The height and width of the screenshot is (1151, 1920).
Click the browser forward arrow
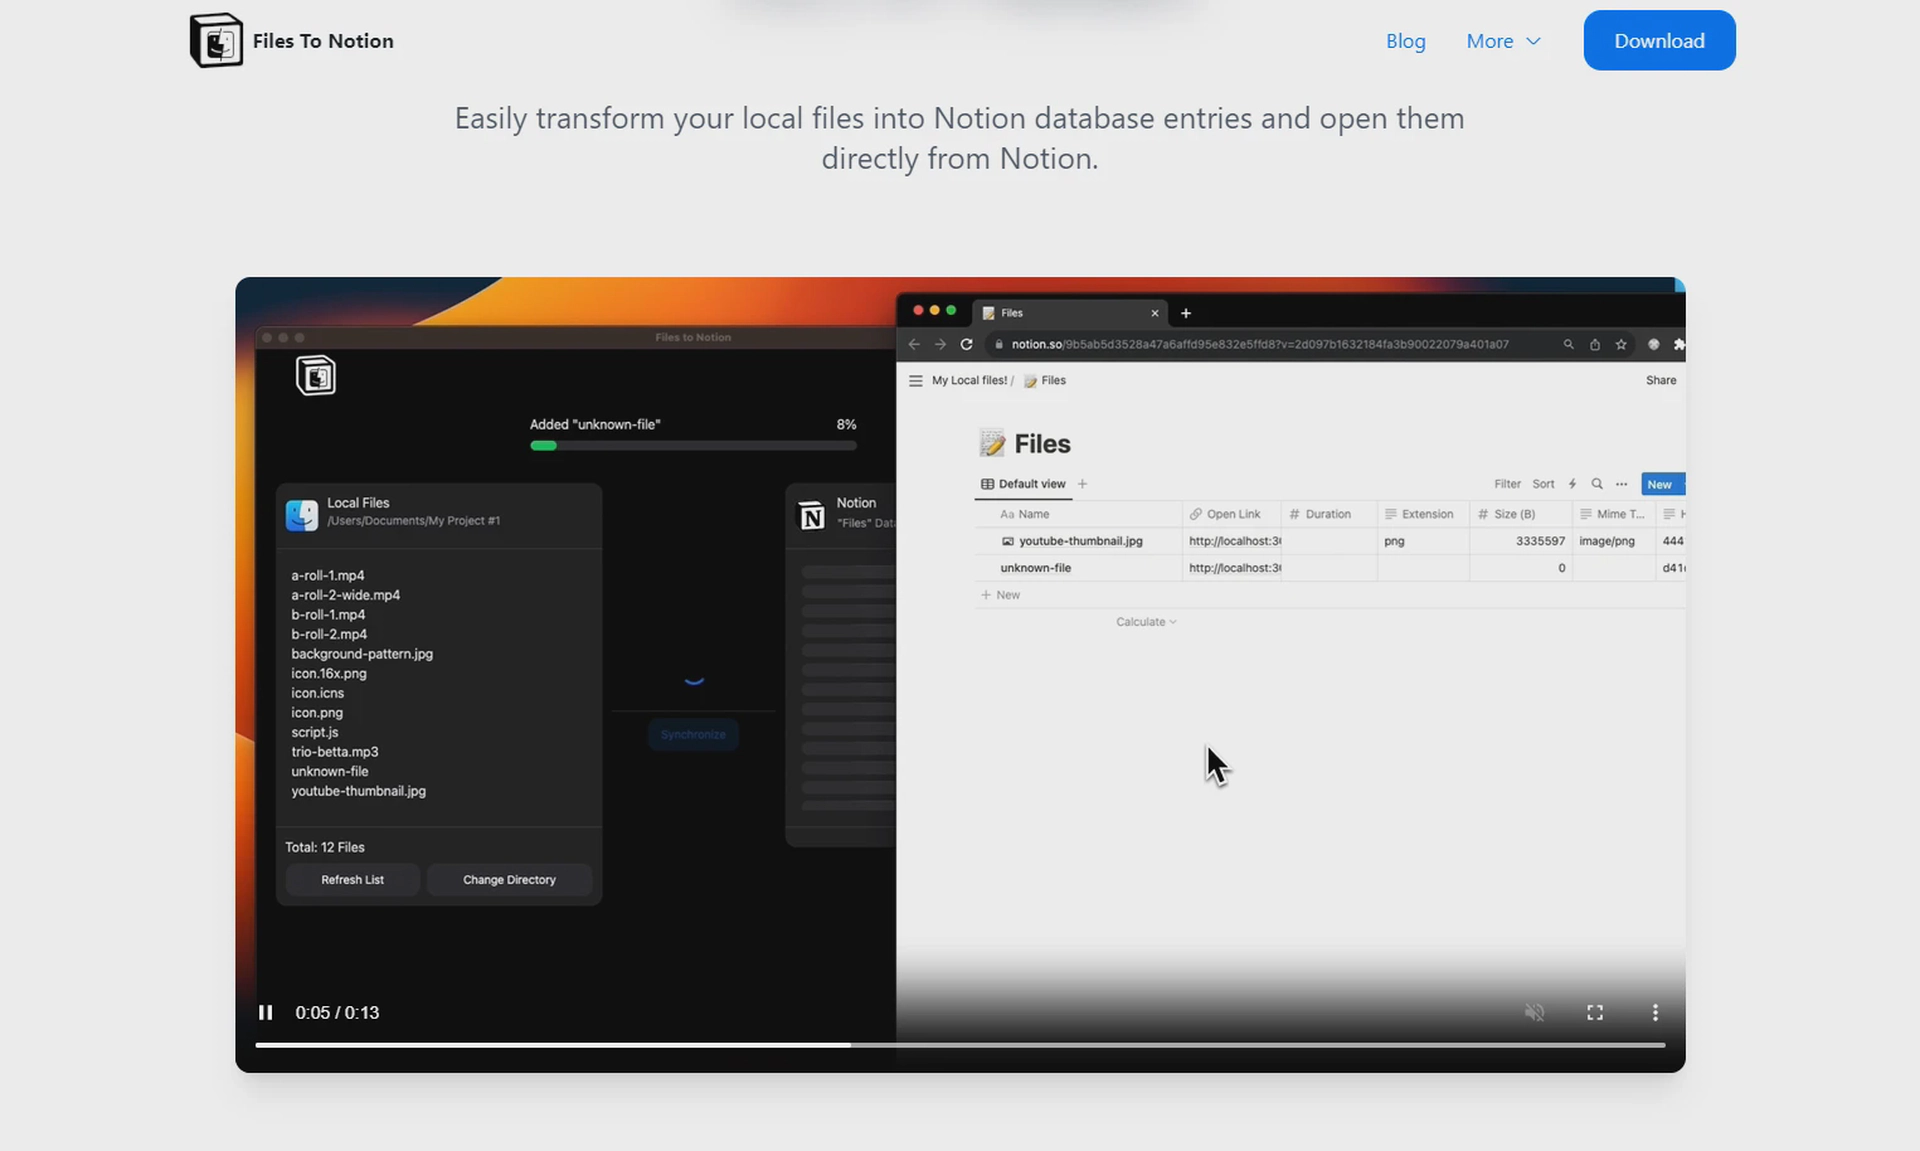pos(940,344)
